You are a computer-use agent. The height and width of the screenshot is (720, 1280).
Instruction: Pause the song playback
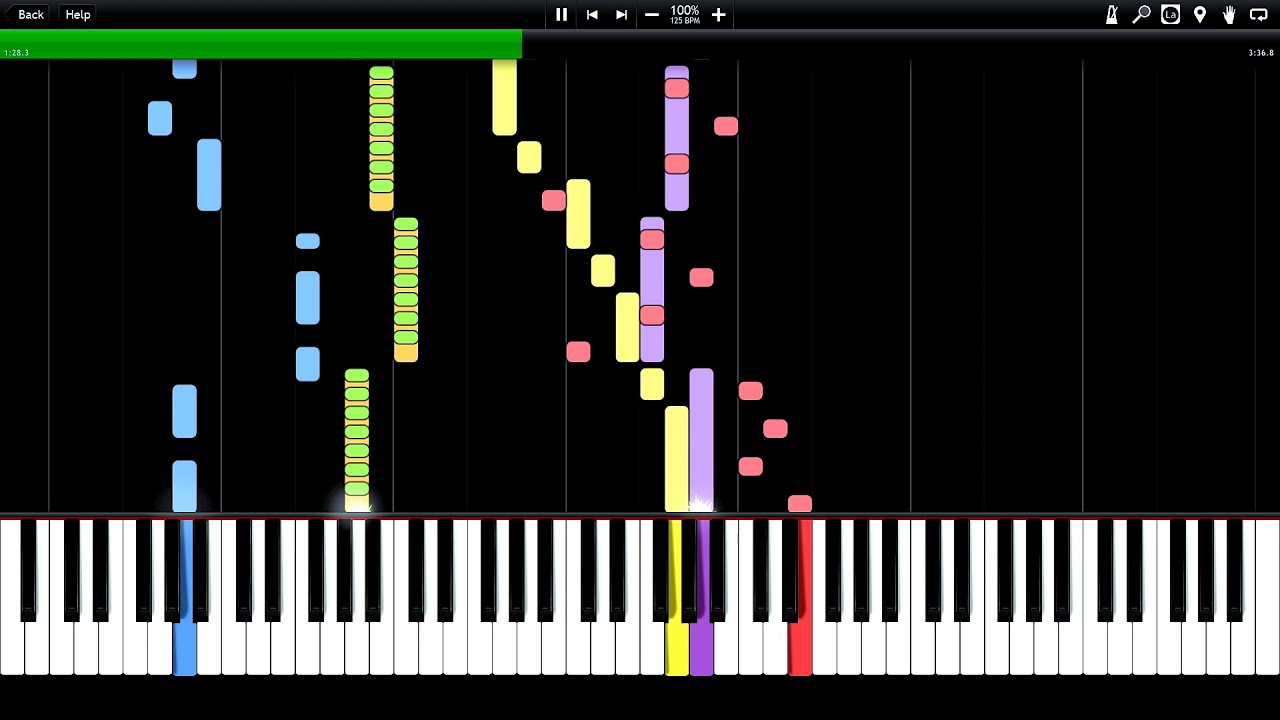click(x=561, y=14)
